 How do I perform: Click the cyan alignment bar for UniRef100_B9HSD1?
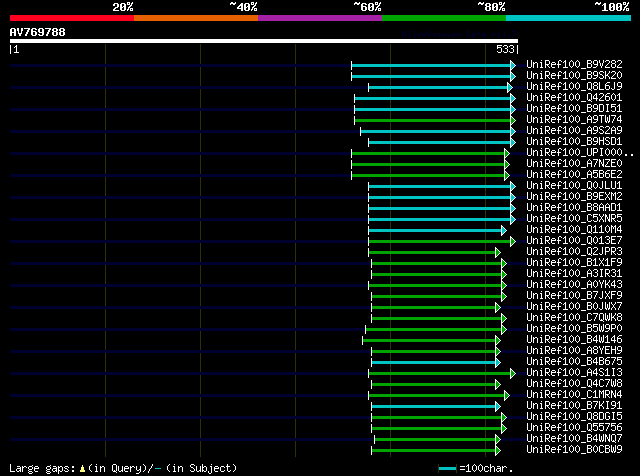click(x=439, y=142)
